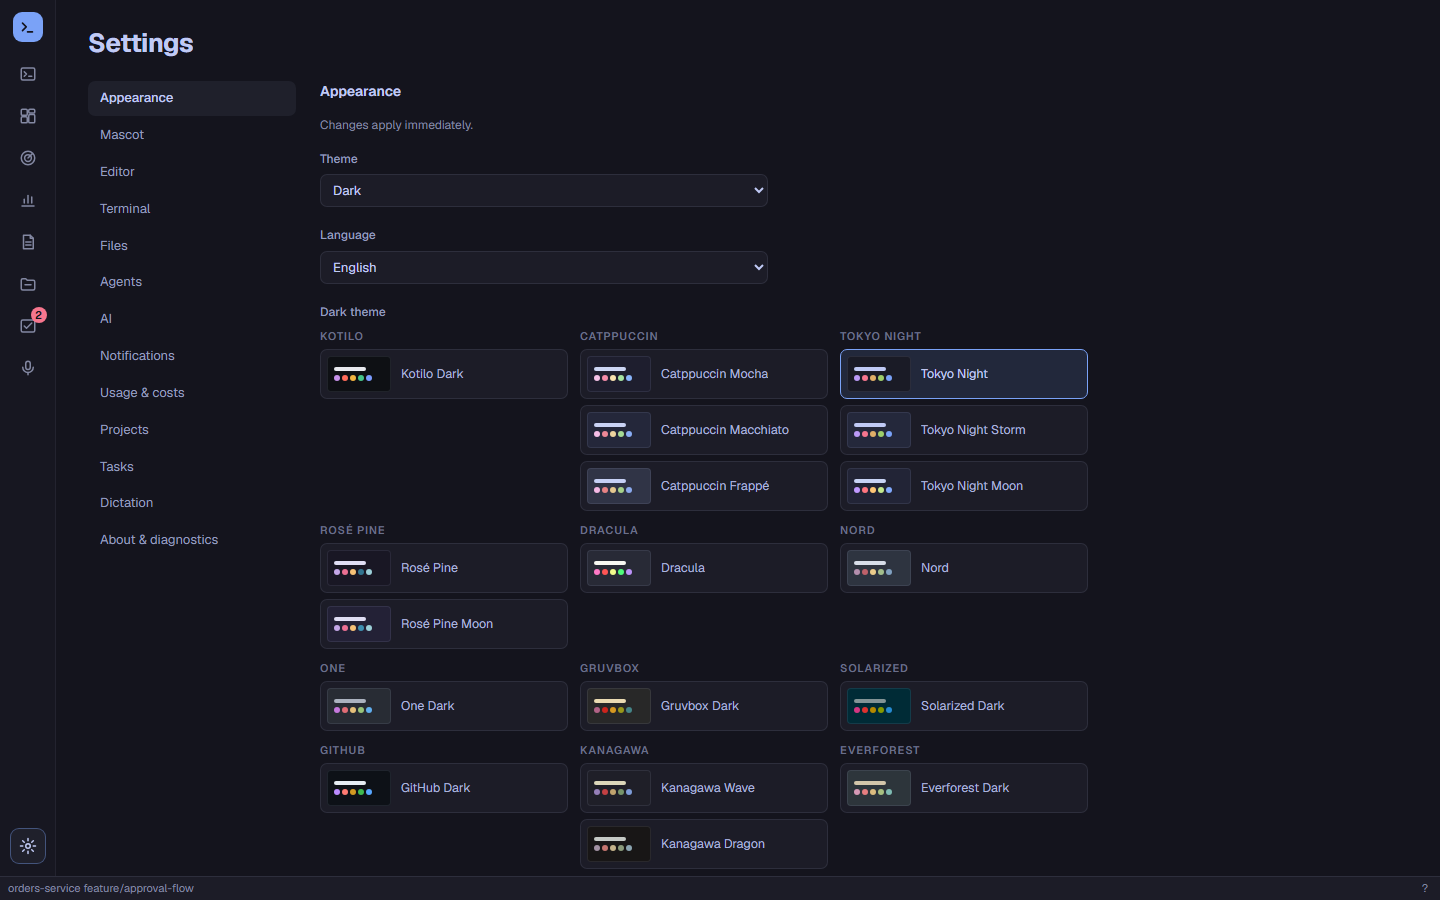The image size is (1440, 900).
Task: Open the Language dropdown set to English
Action: coord(544,268)
